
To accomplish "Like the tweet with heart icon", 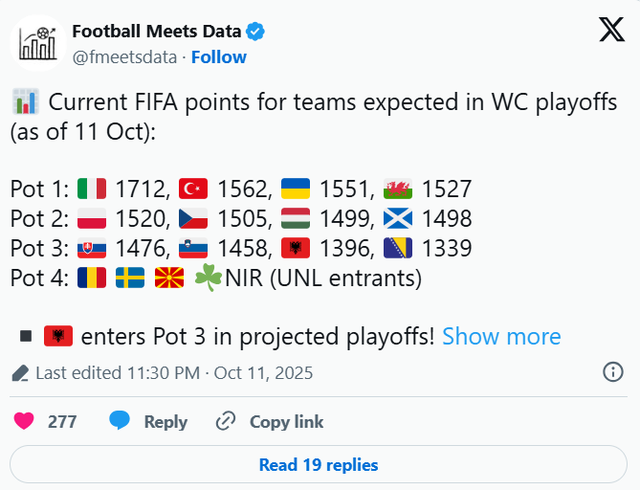I will (x=23, y=421).
